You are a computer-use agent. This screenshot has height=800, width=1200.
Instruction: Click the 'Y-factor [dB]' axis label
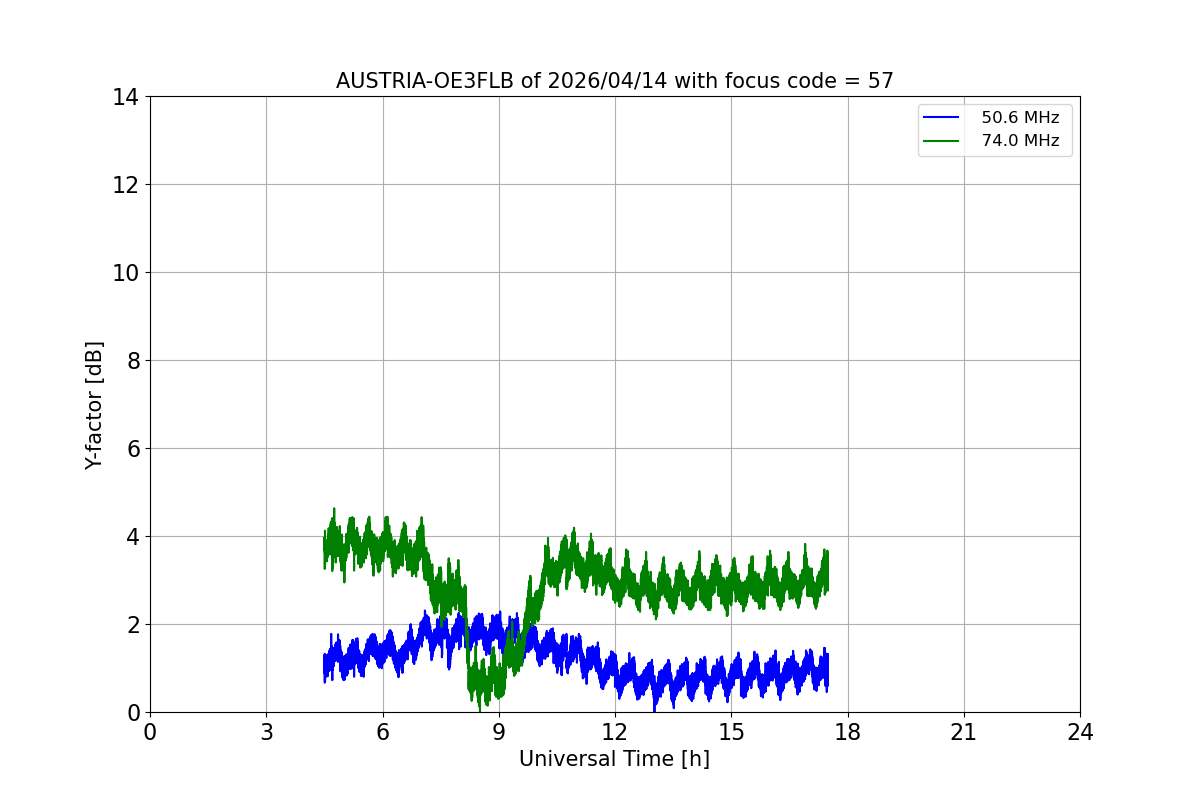tap(94, 405)
